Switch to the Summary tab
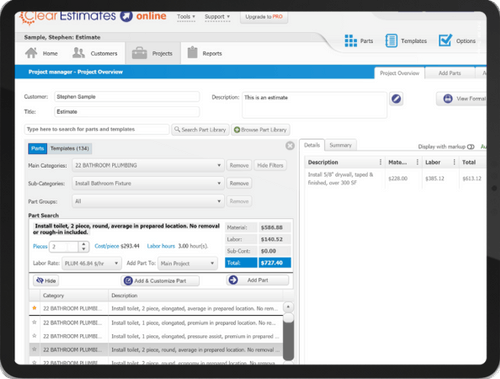500x379 pixels. click(x=340, y=145)
